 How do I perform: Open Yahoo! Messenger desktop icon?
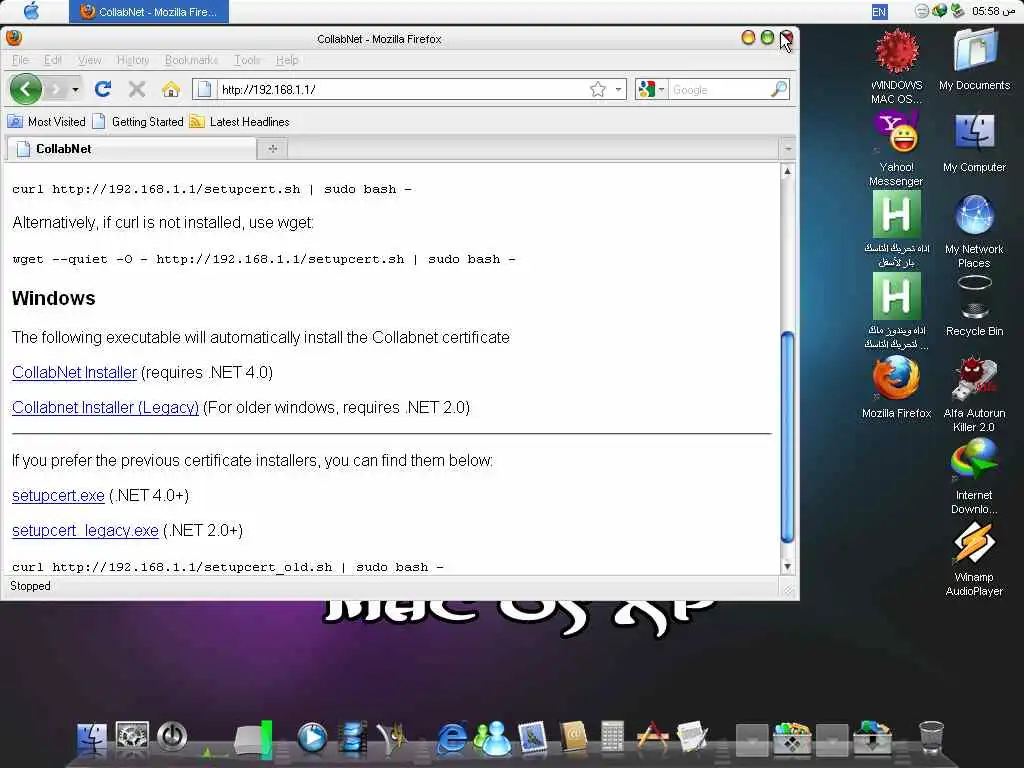pos(896,147)
